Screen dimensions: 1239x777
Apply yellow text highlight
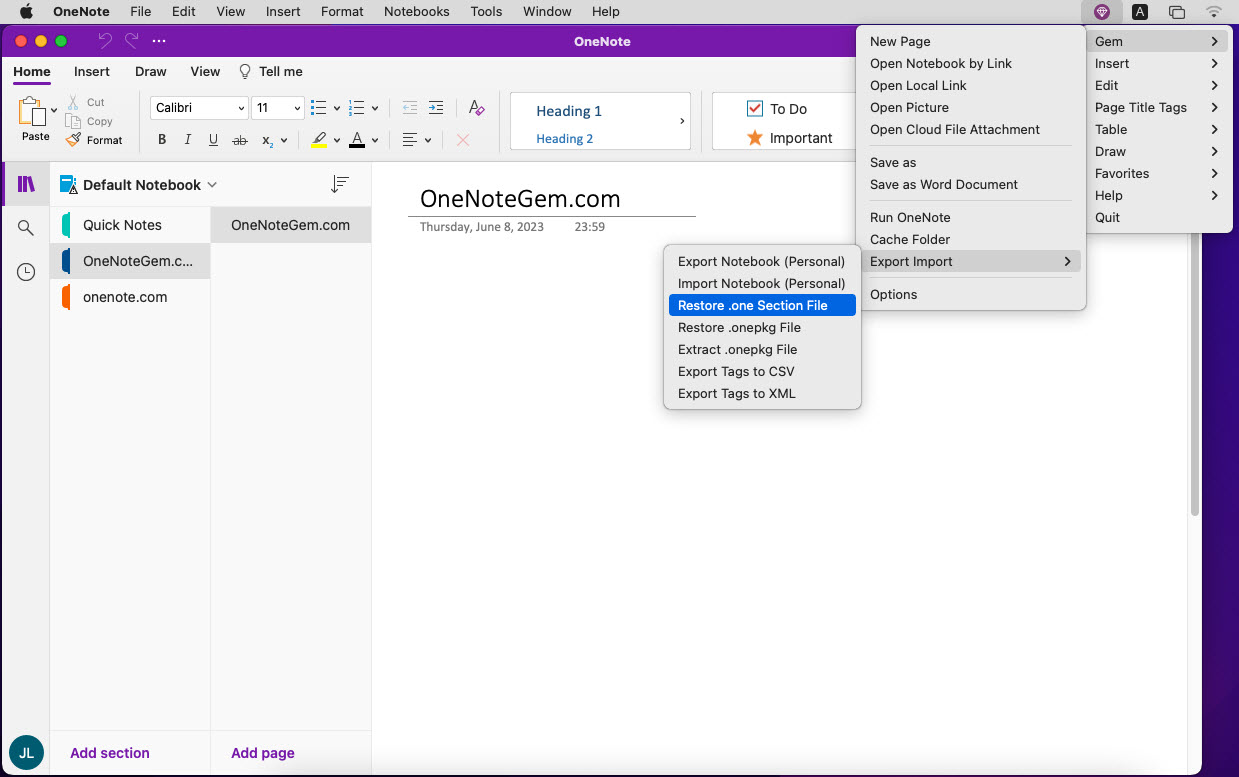[319, 140]
